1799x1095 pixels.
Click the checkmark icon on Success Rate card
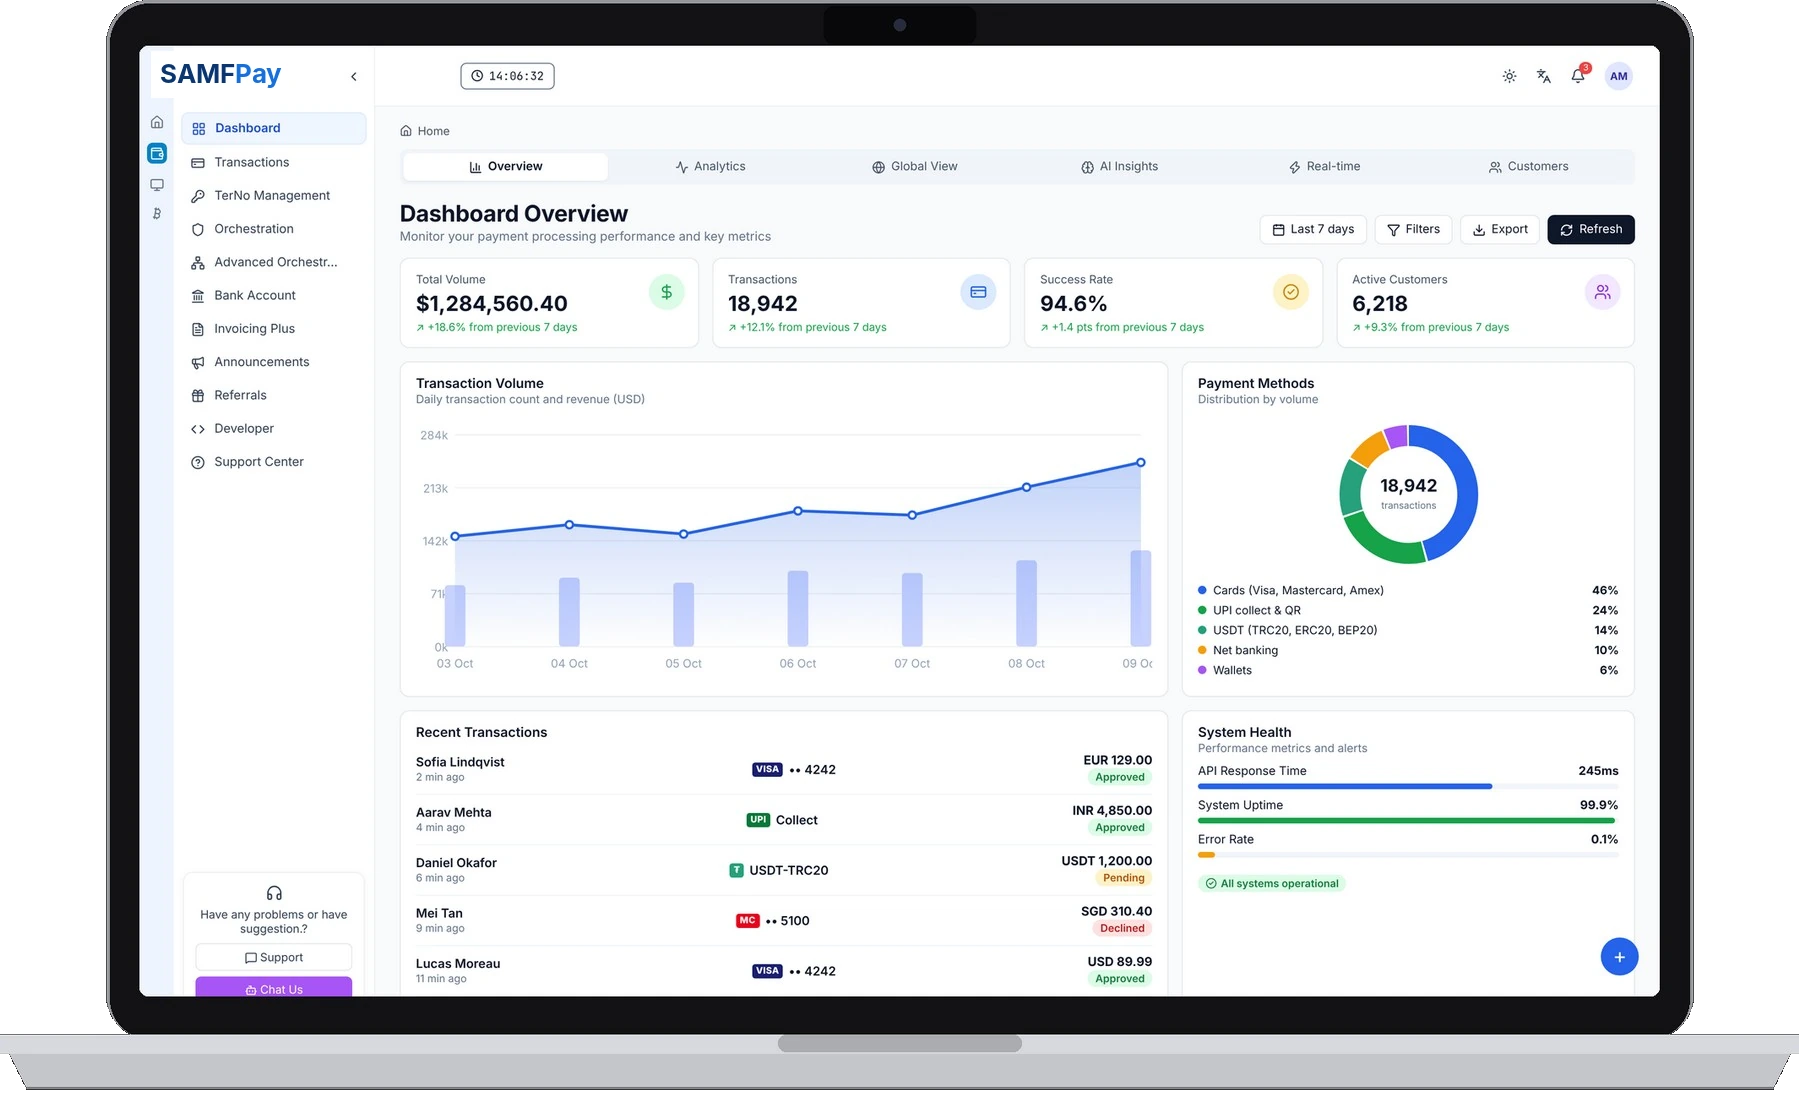(x=1291, y=292)
